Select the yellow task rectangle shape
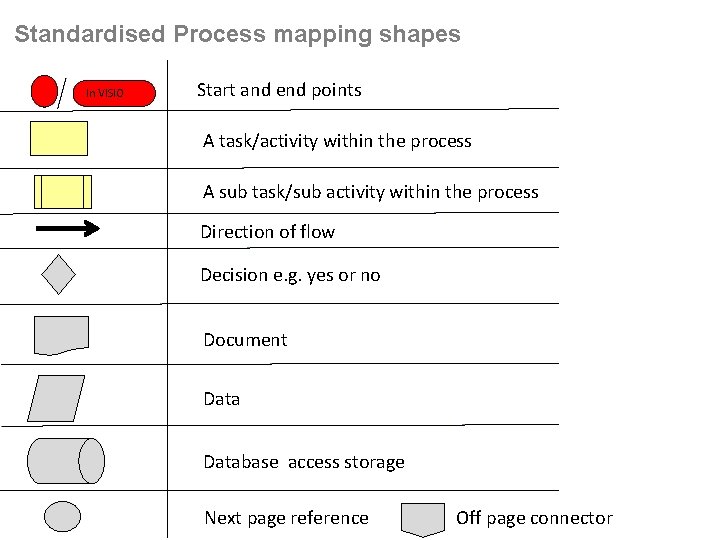The image size is (720, 540). click(59, 138)
